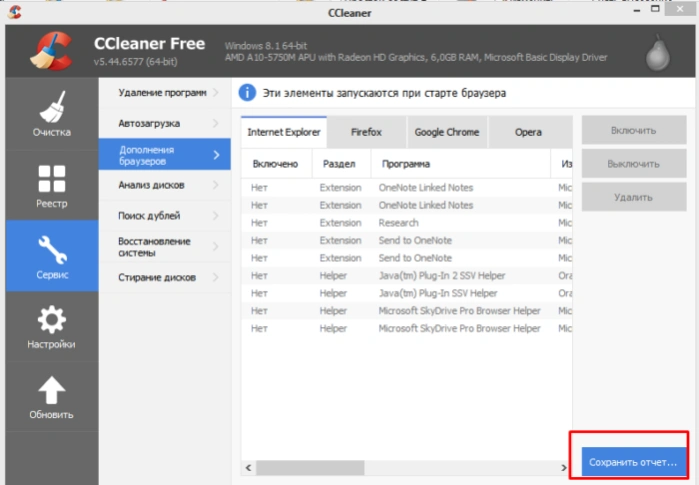699x485 pixels.
Task: Open Стирание дисков menu item
Action: click(x=164, y=277)
